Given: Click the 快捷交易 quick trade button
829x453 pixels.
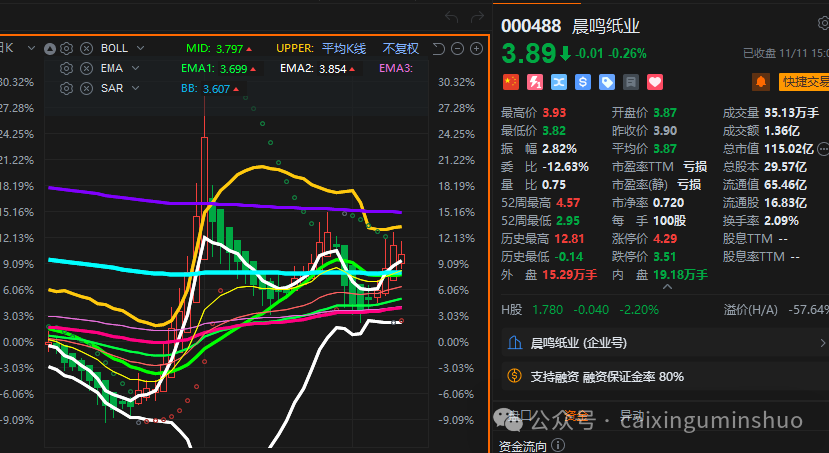Looking at the screenshot, I should click(804, 82).
